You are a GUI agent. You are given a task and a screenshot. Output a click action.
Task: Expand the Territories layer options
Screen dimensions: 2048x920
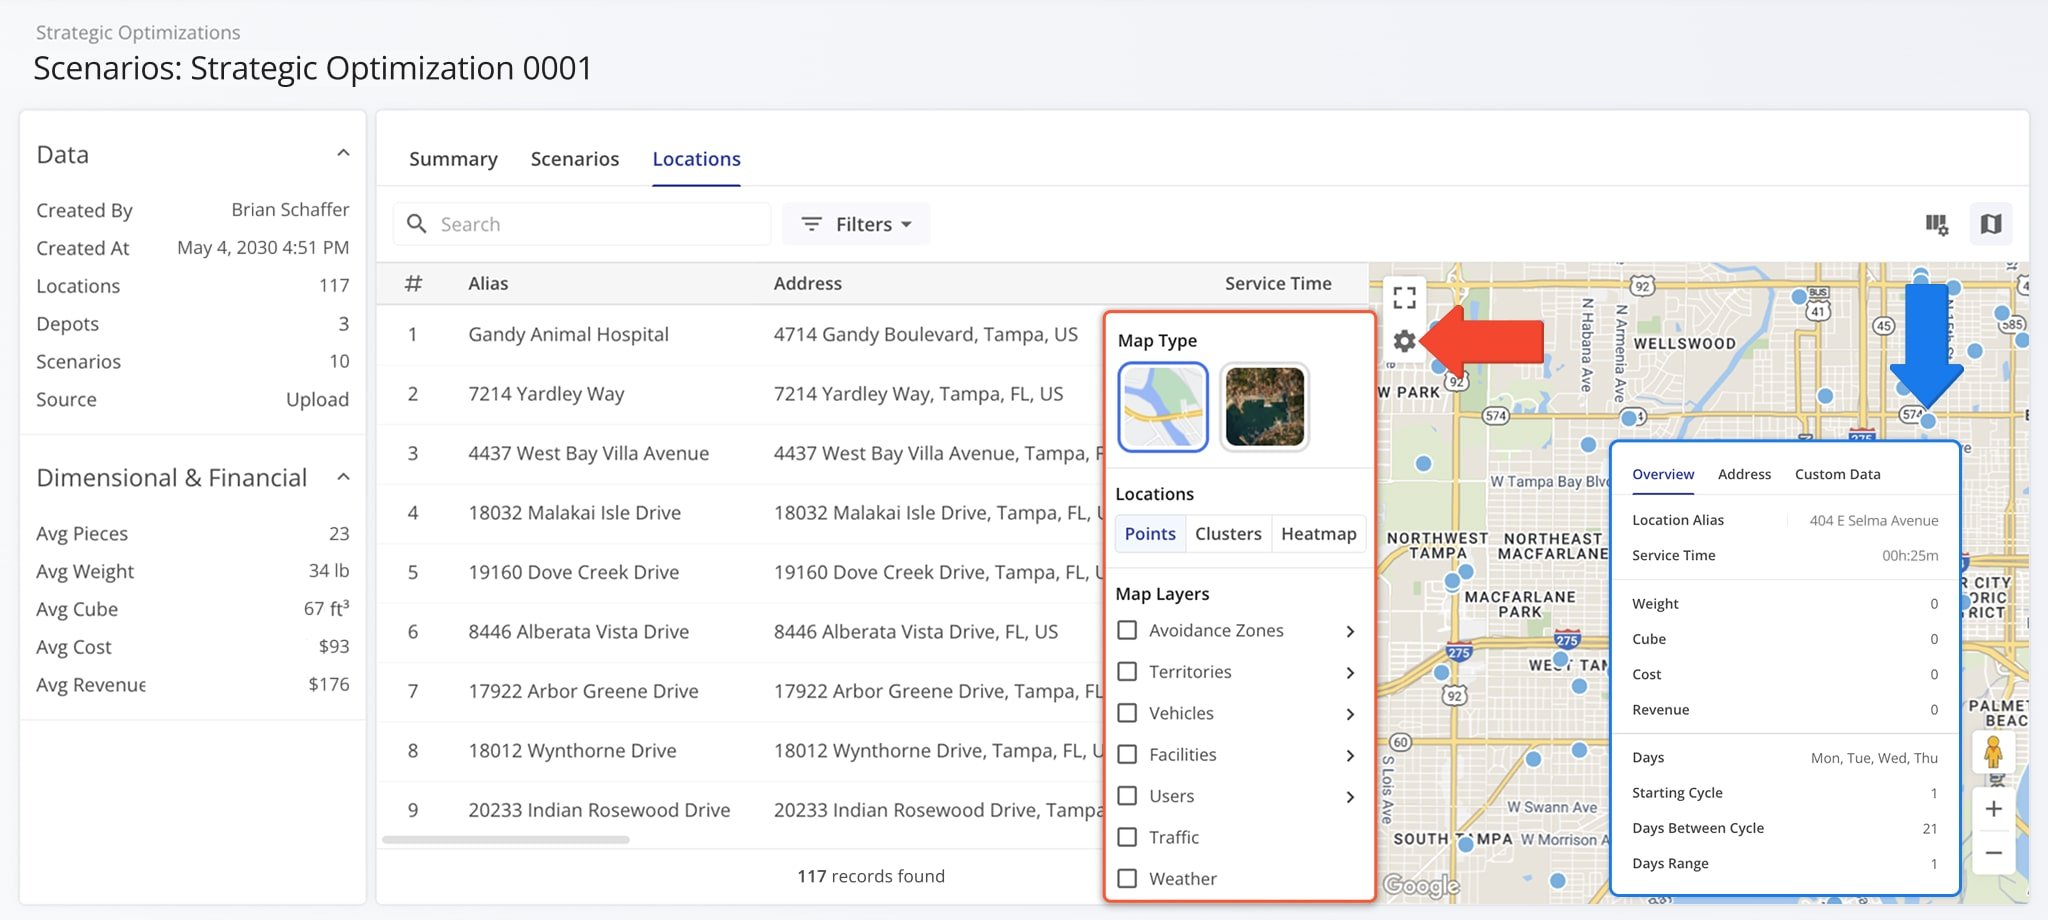[x=1351, y=672]
